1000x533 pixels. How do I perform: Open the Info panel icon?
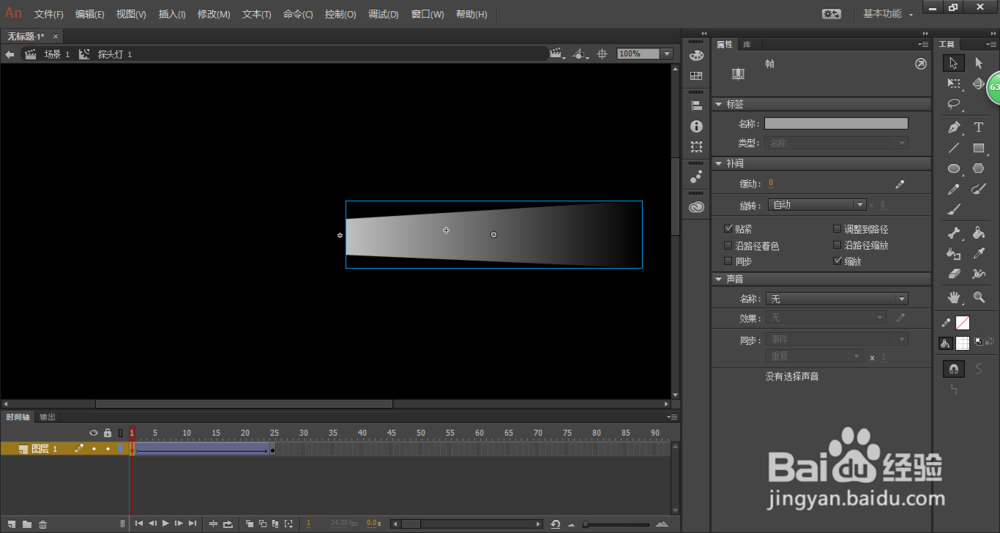click(x=696, y=127)
